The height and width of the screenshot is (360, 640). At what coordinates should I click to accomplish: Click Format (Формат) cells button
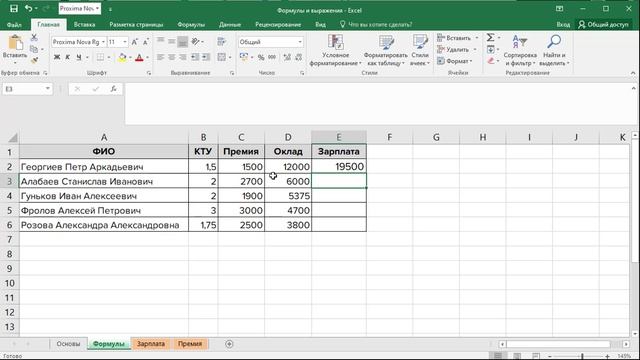coord(454,61)
